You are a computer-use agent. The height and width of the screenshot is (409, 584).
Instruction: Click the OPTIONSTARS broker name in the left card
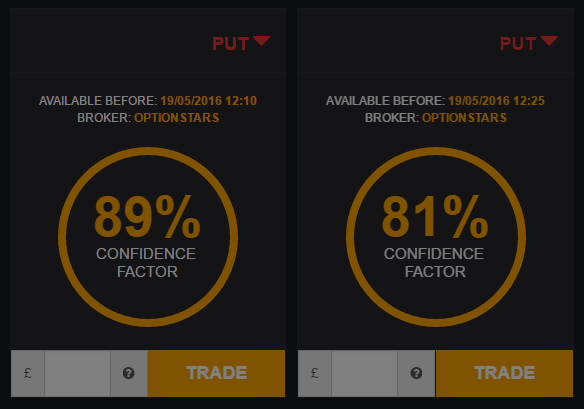pyautogui.click(x=177, y=118)
